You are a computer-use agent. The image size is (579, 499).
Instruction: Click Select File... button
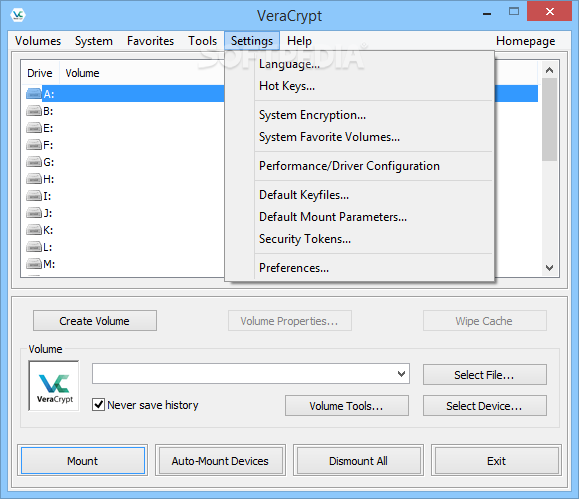[x=484, y=375]
